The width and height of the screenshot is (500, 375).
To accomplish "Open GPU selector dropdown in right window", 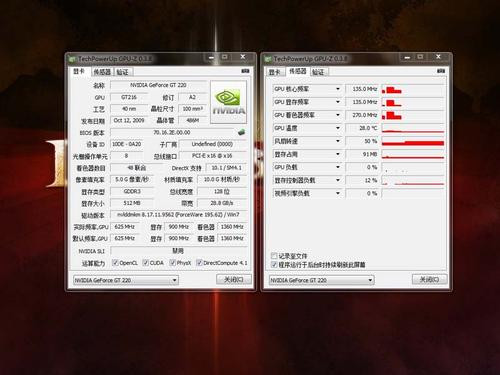I will (321, 280).
